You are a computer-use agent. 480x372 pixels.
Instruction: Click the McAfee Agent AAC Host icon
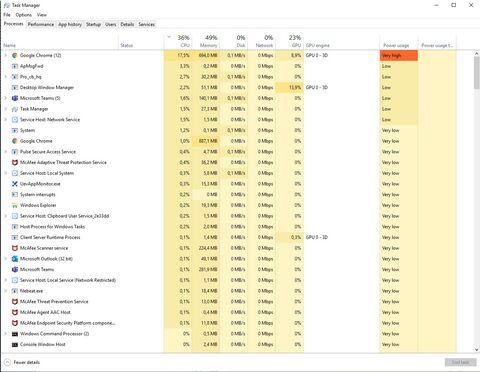coord(15,312)
